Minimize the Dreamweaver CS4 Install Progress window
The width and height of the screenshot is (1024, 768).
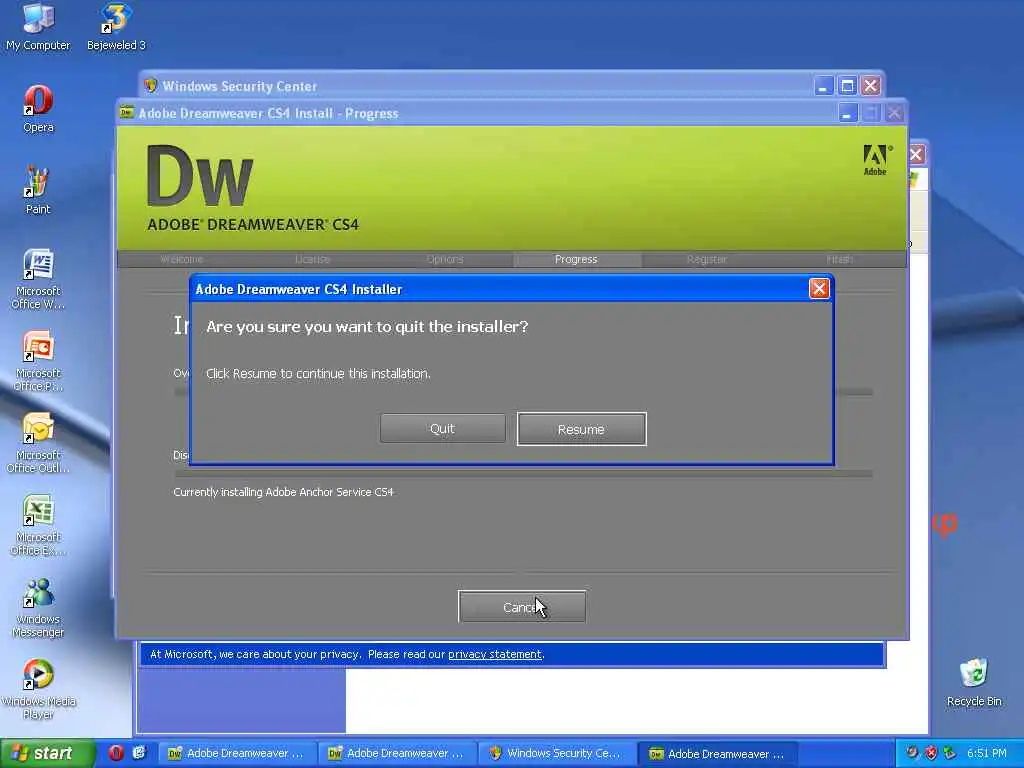[848, 113]
